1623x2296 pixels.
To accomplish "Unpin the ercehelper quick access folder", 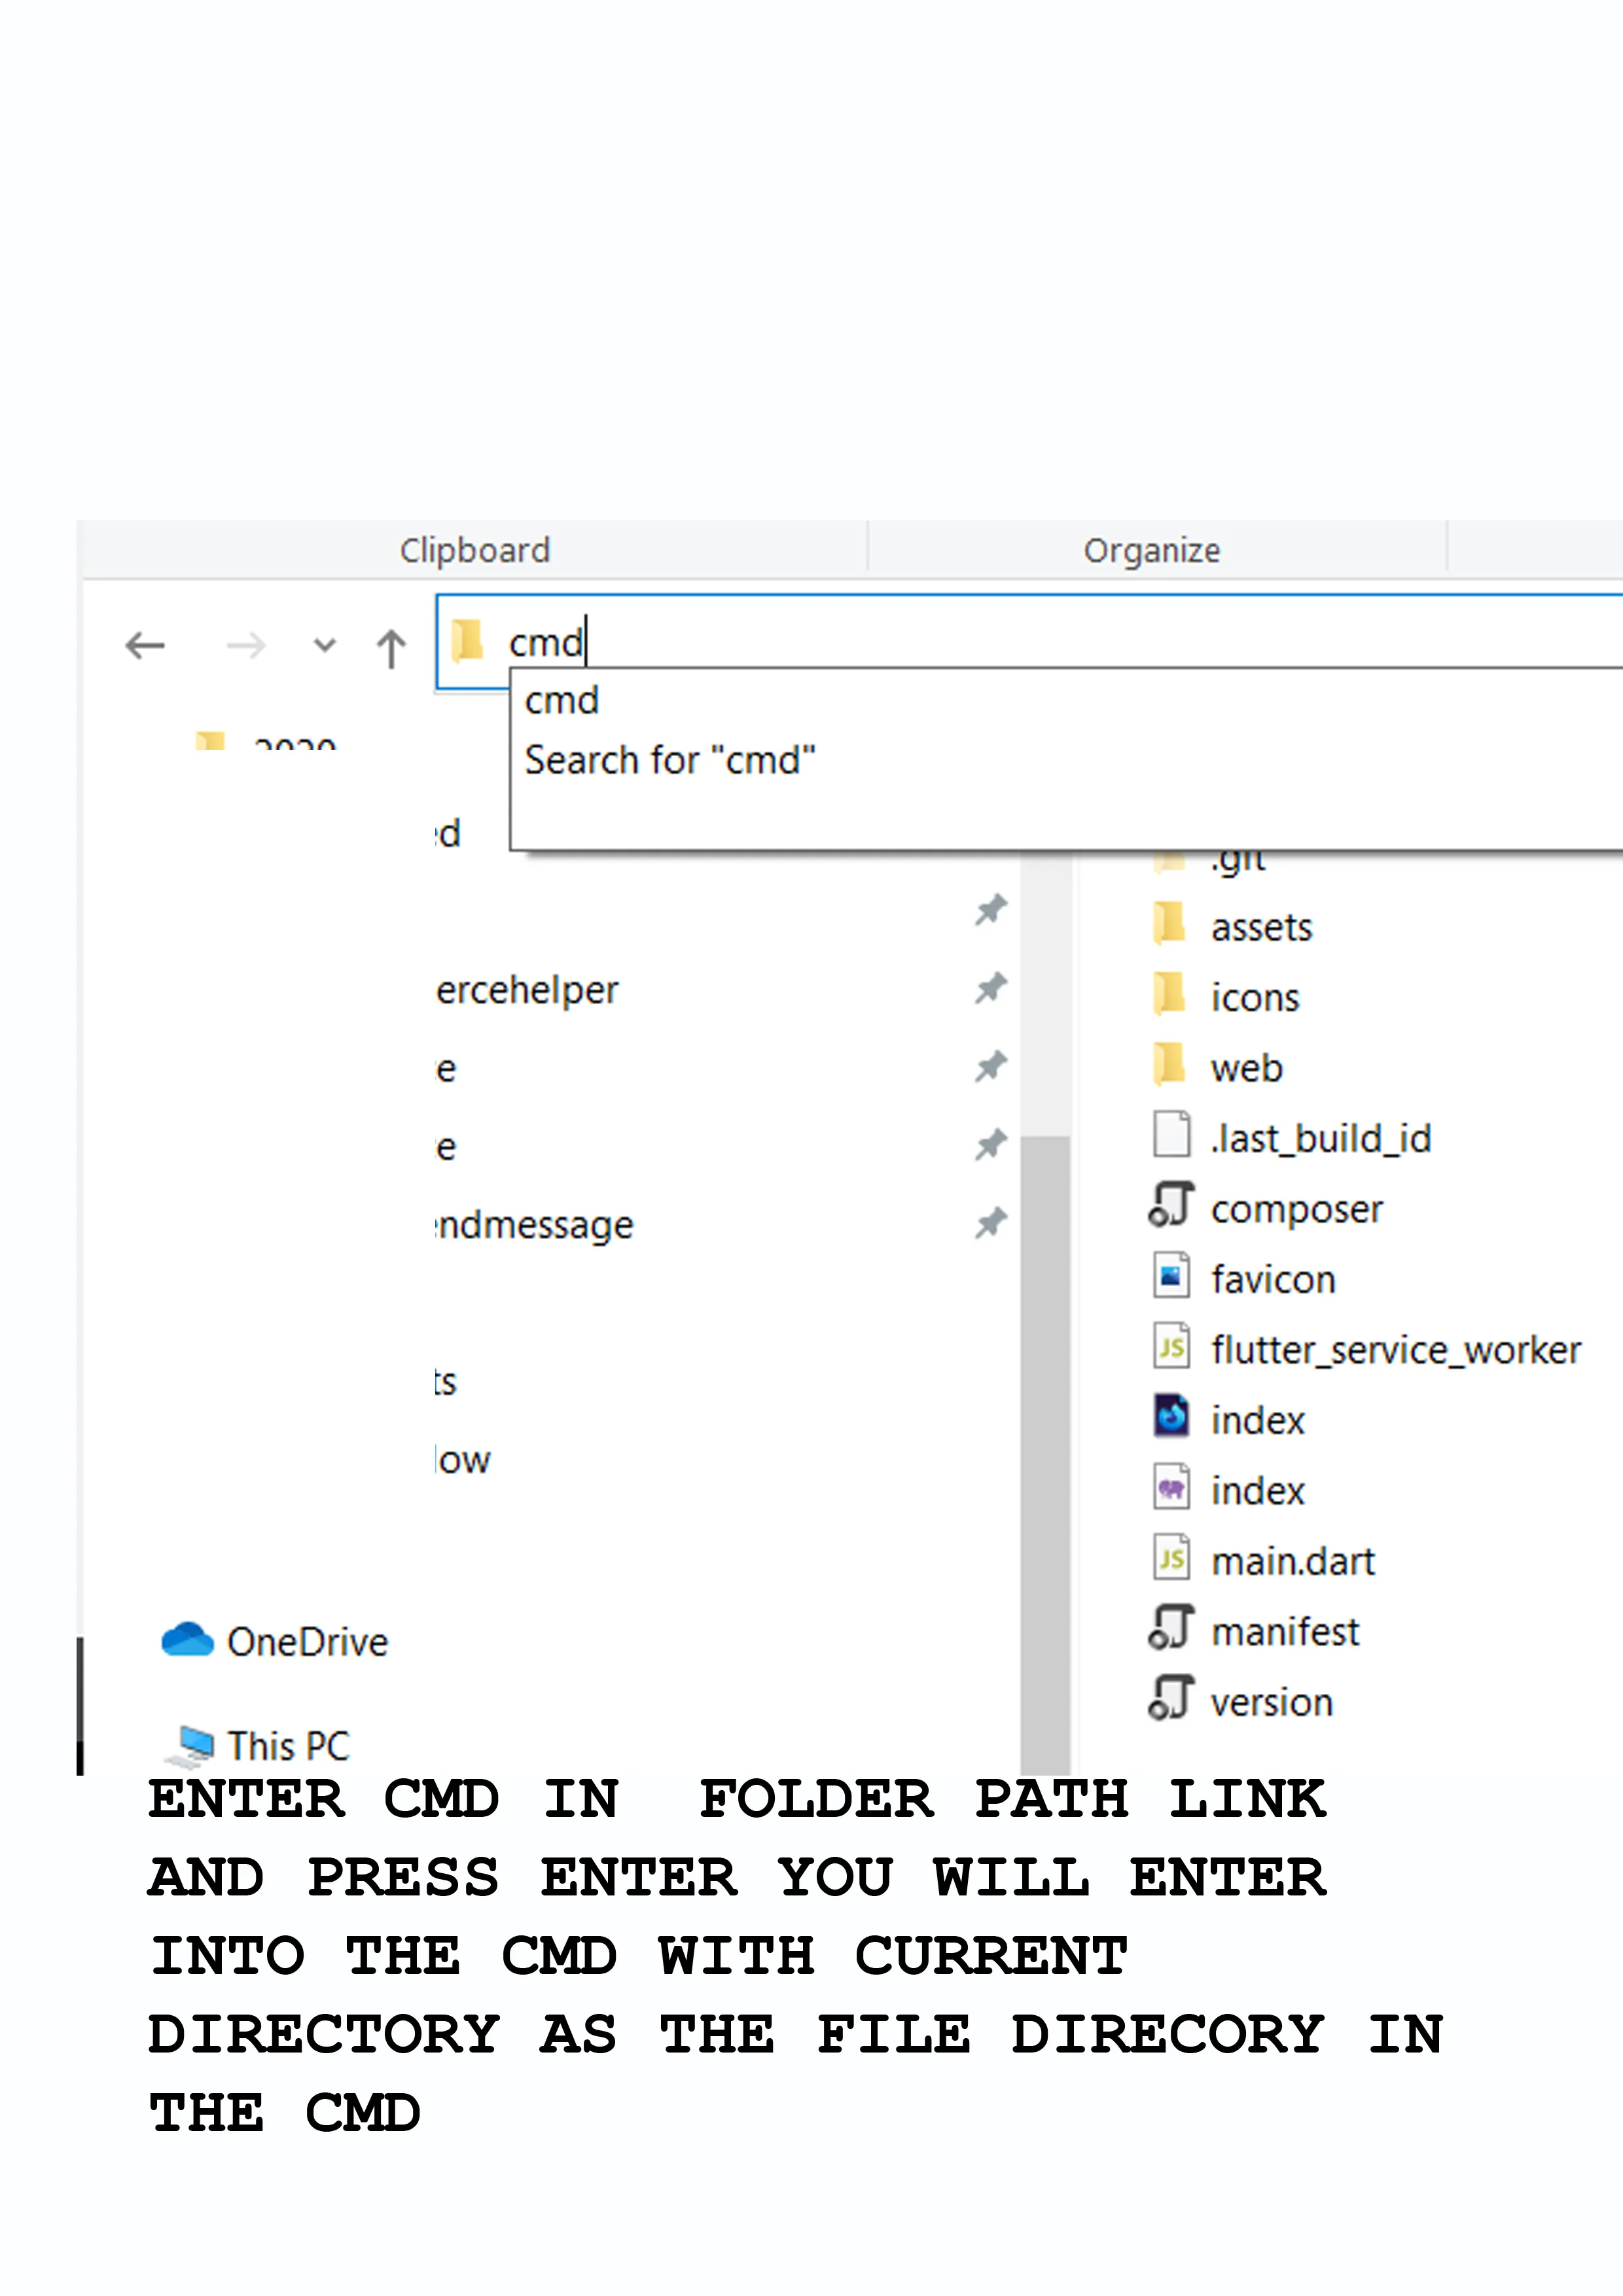I will [990, 989].
